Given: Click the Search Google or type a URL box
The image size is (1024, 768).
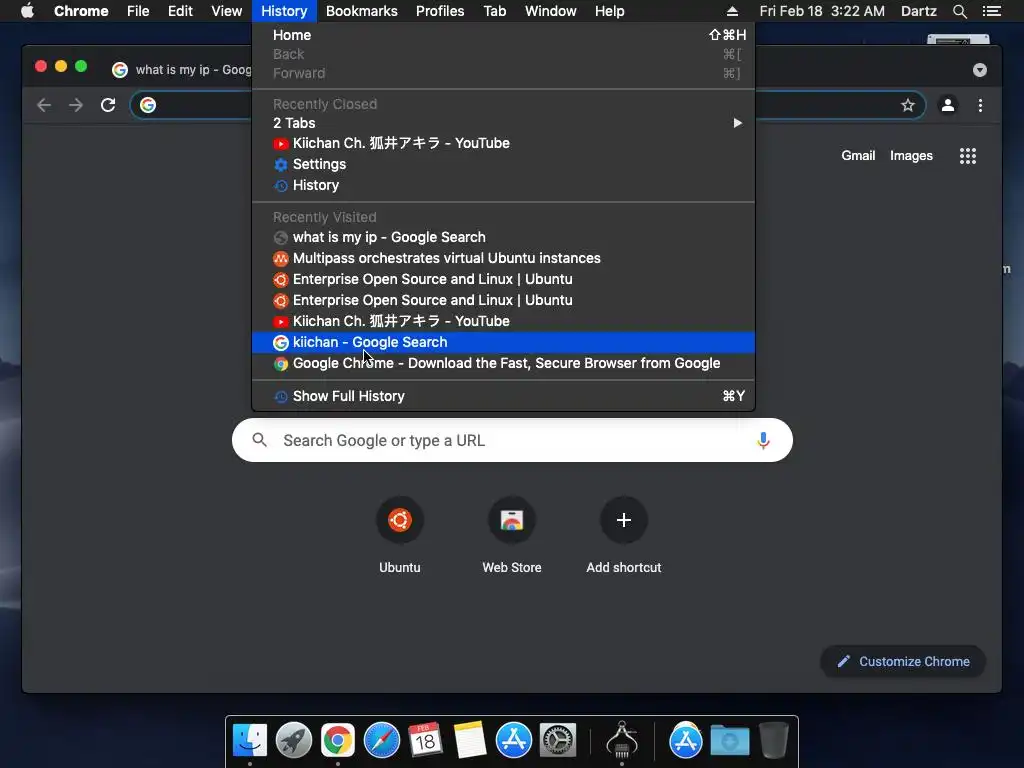Looking at the screenshot, I should click(512, 440).
